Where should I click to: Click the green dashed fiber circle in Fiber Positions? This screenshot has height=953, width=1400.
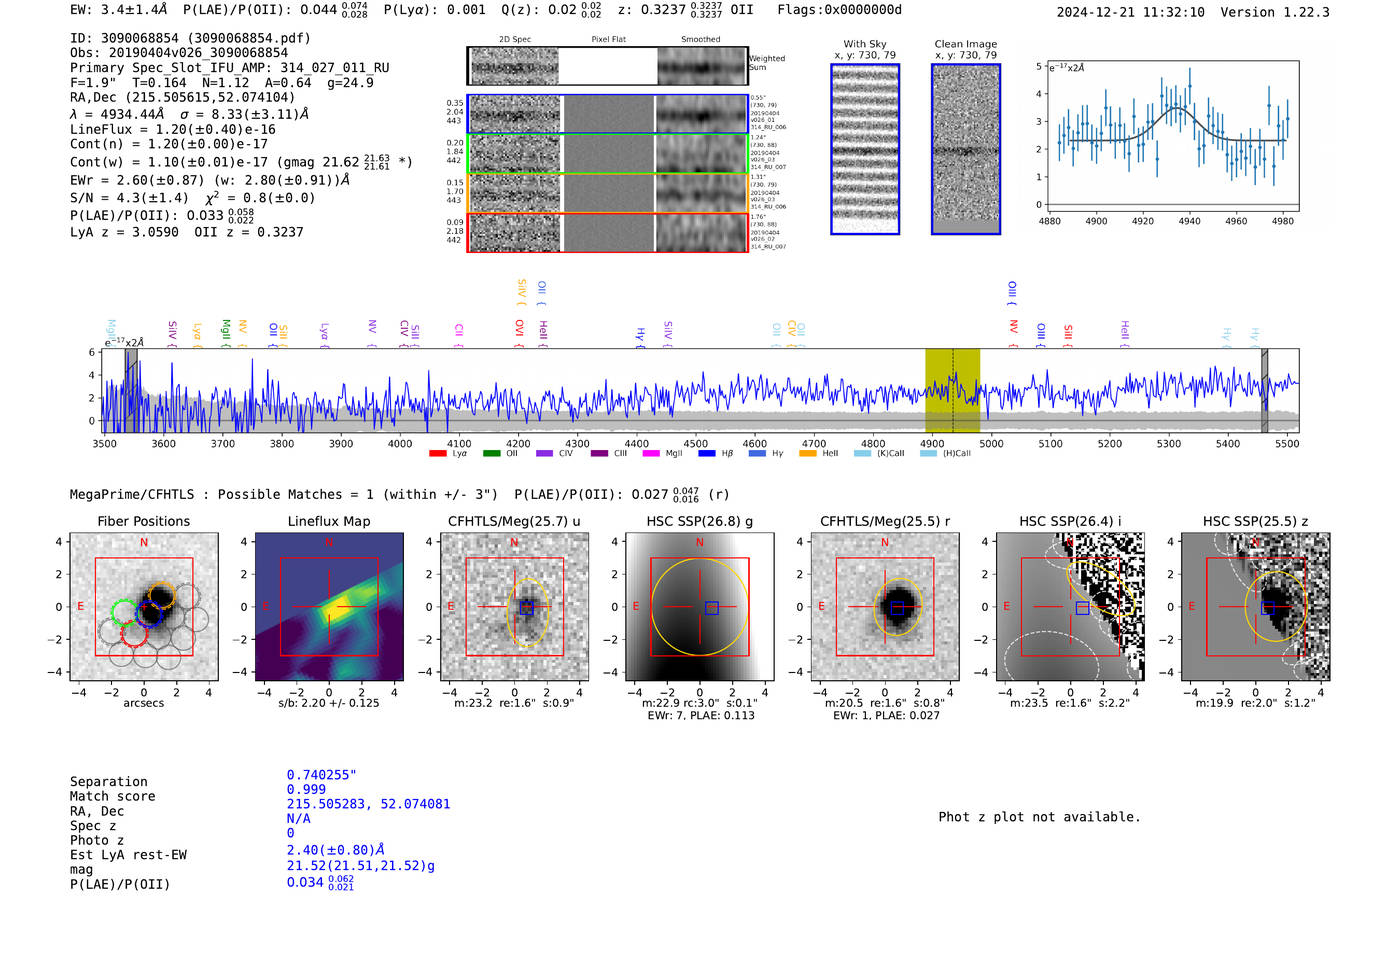coord(125,612)
